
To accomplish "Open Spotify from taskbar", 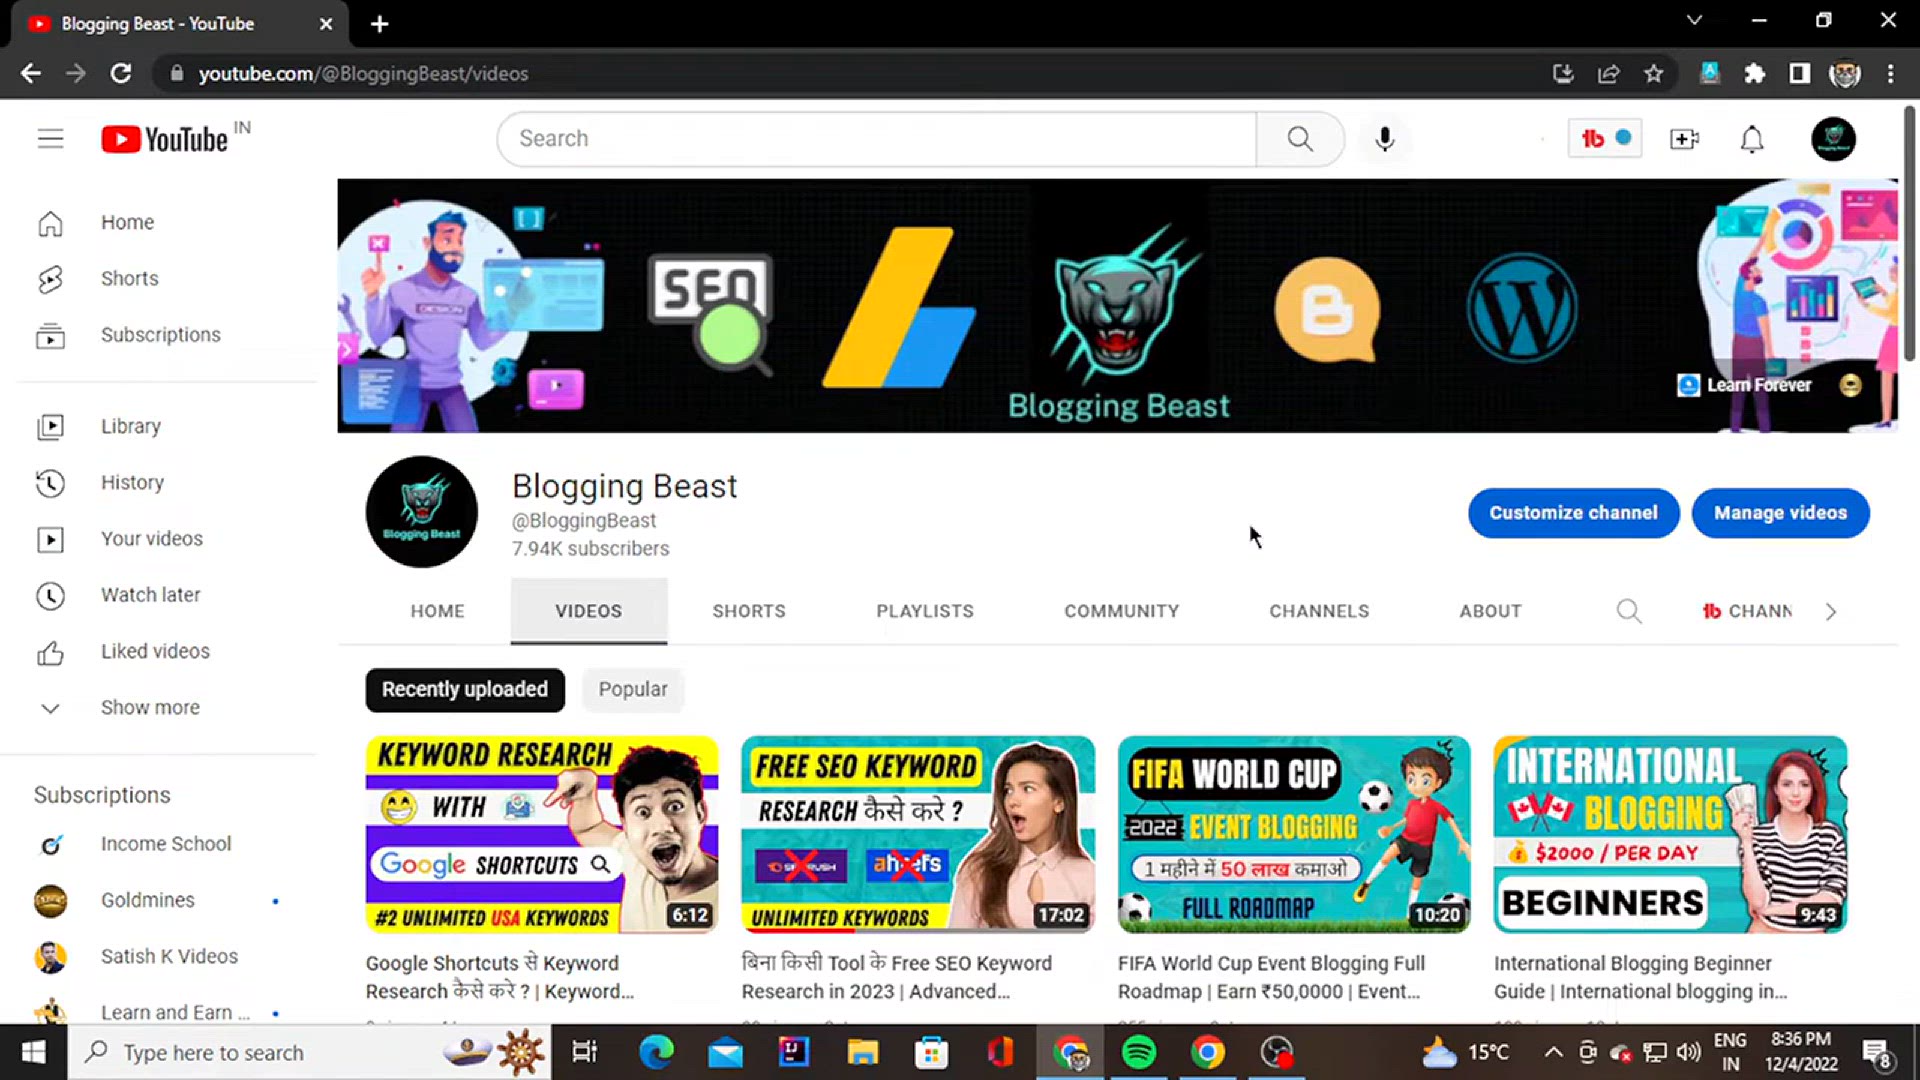I will tap(1139, 1052).
